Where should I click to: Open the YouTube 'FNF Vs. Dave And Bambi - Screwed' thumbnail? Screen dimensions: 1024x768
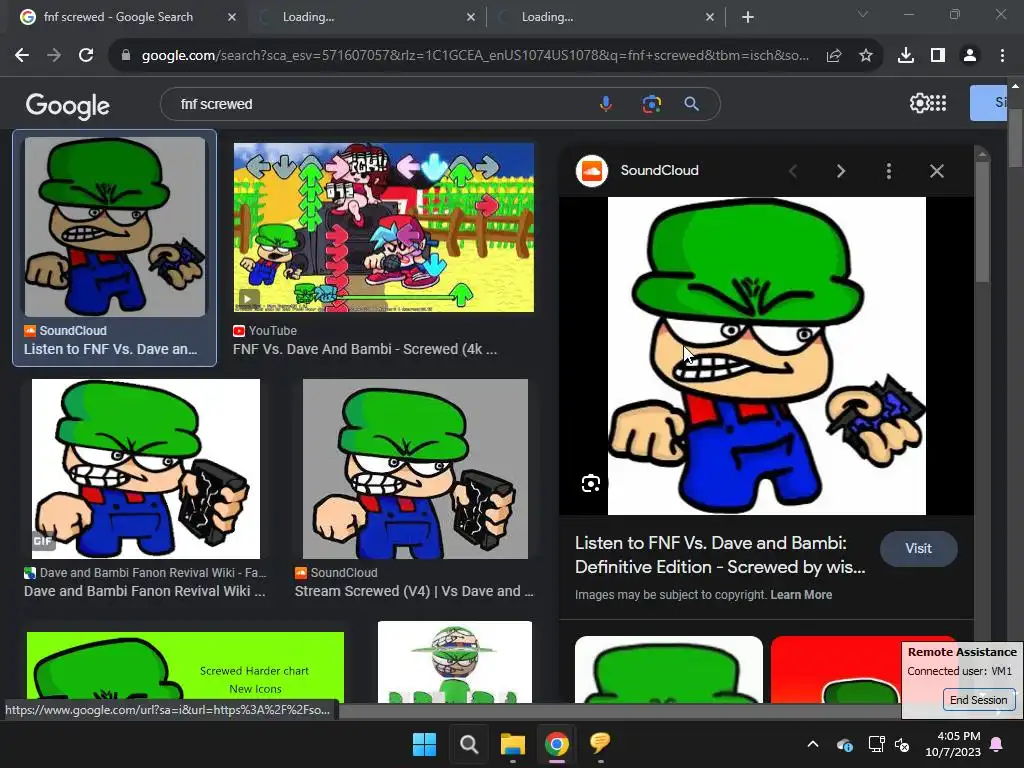384,227
